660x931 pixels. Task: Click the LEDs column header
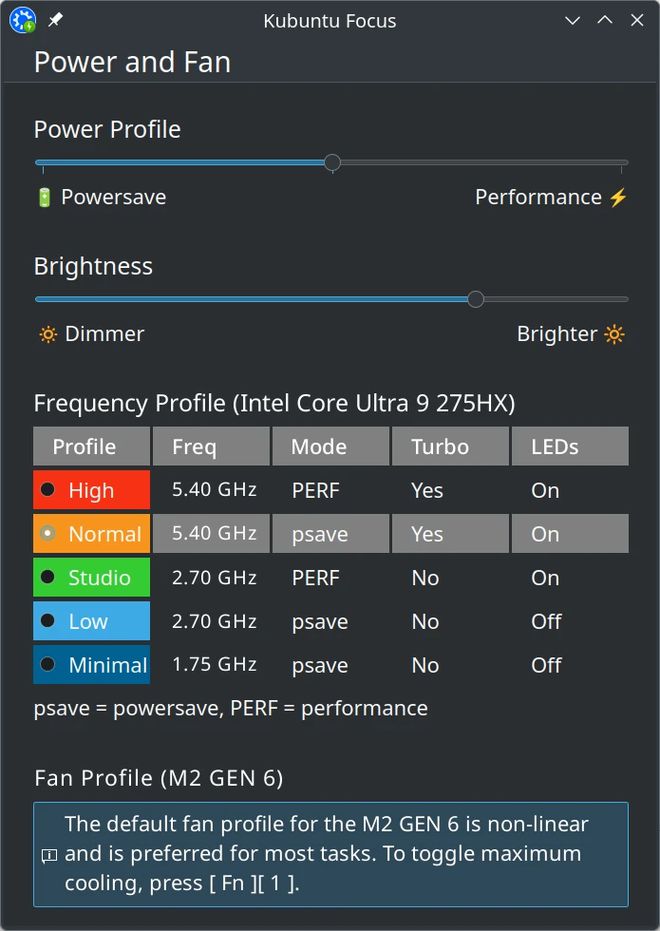[569, 447]
